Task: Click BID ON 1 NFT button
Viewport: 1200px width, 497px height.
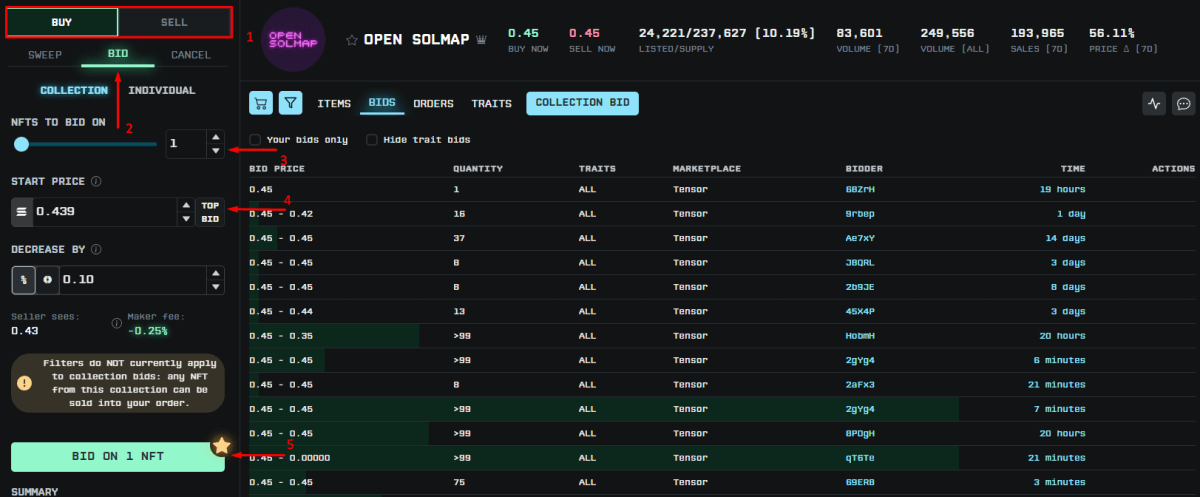Action: [118, 456]
